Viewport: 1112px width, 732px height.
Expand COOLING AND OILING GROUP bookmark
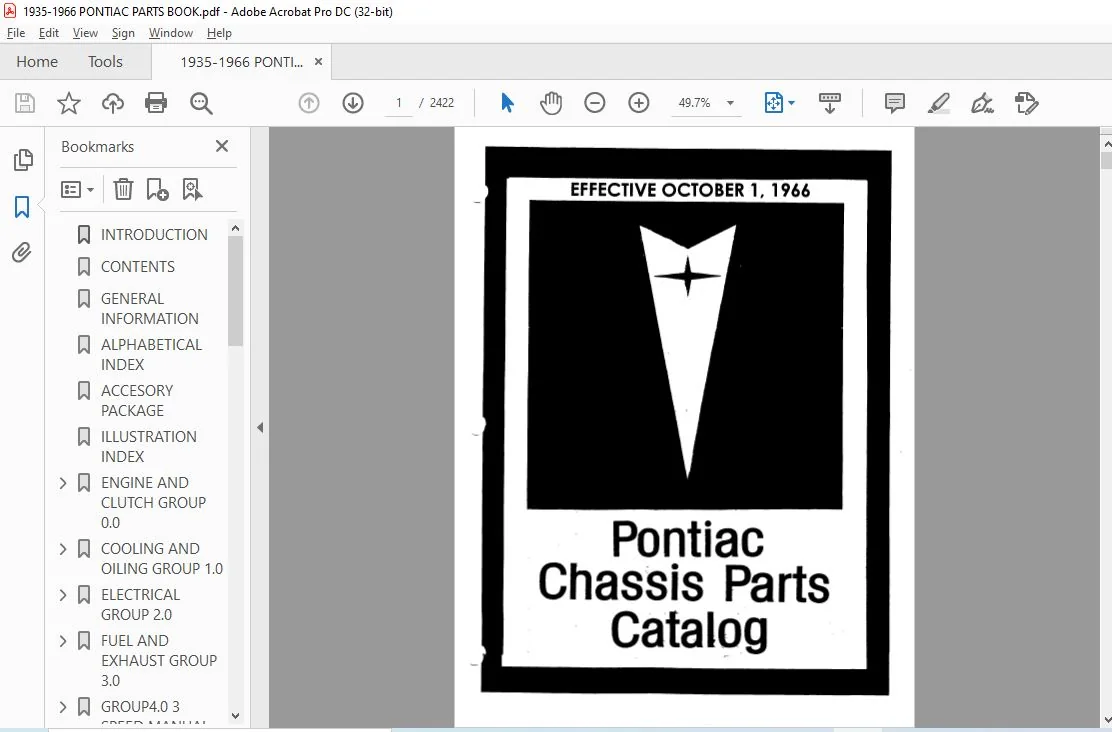point(63,549)
